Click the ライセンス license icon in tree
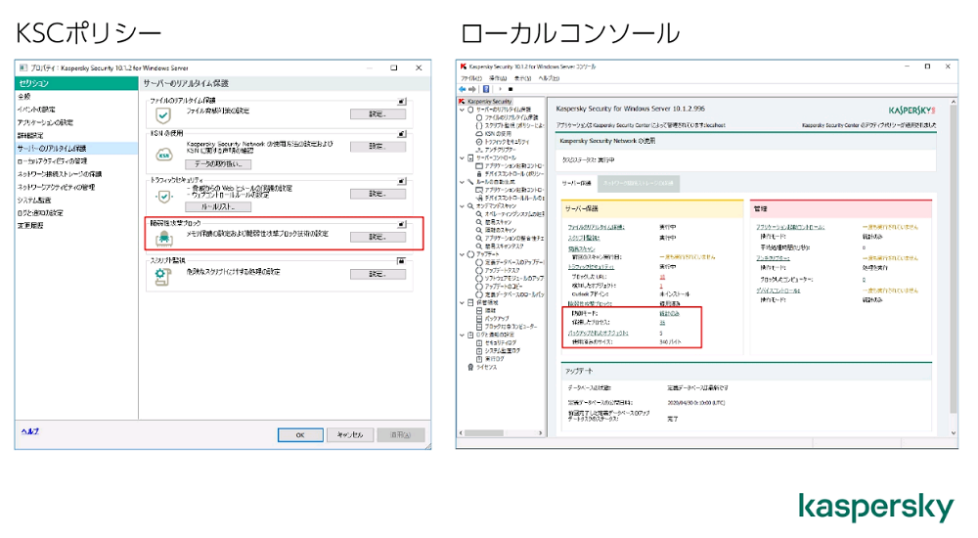Screen dimensions: 978x538 point(471,367)
